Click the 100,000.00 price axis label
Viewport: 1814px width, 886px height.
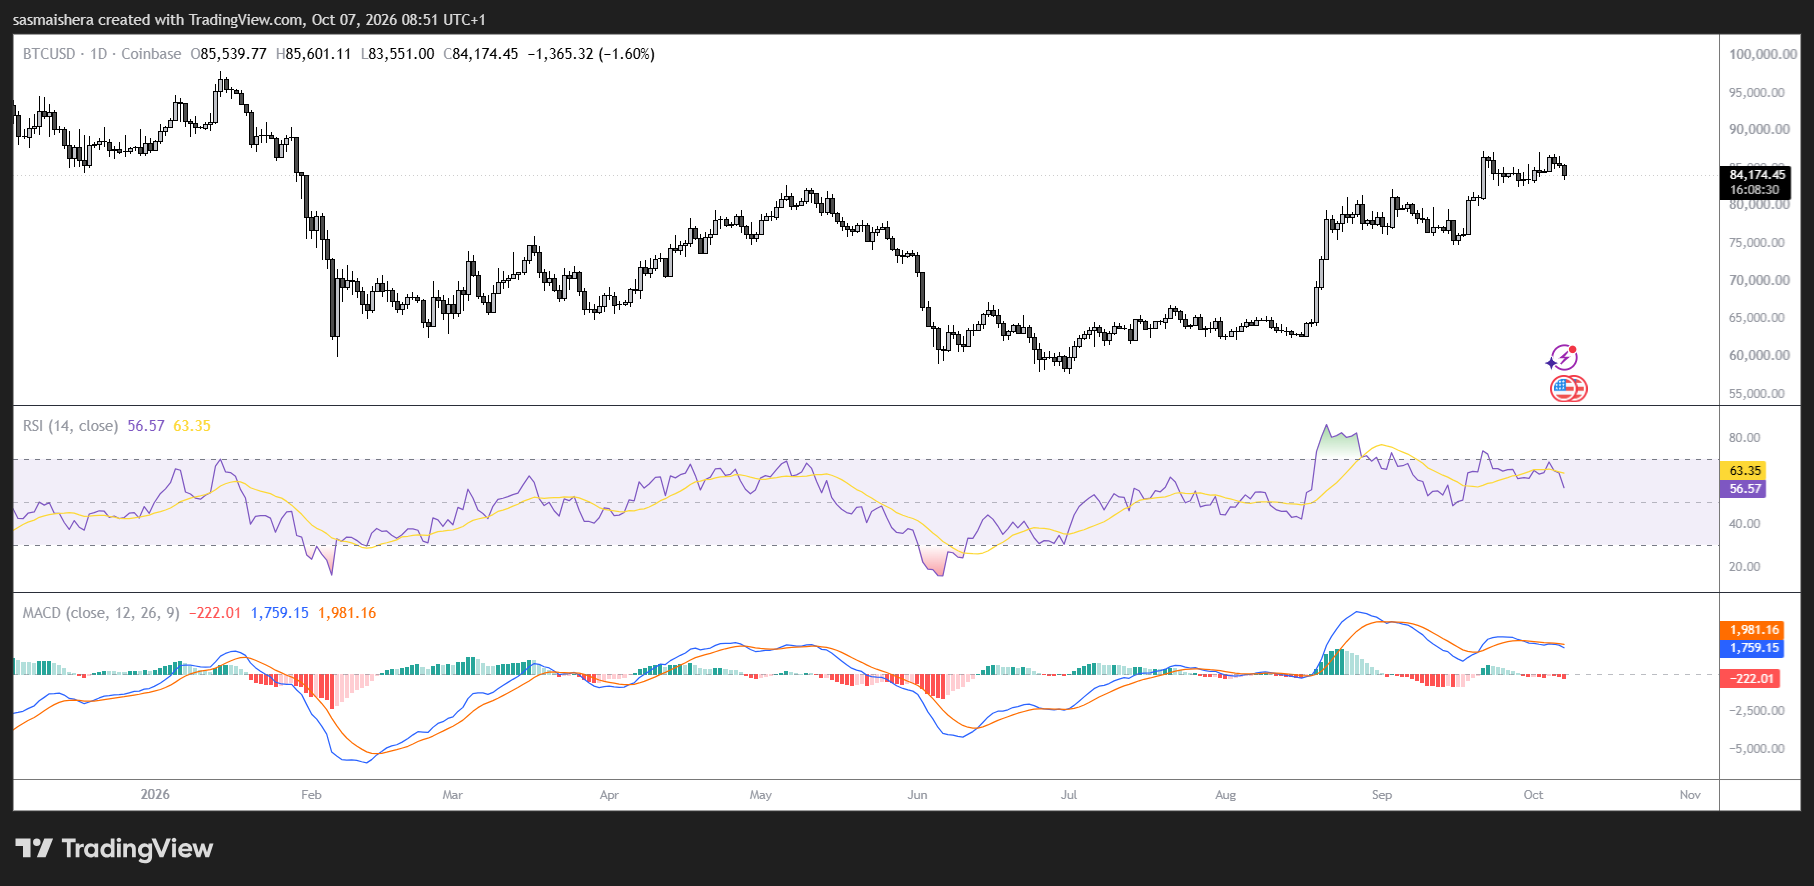coord(1763,54)
